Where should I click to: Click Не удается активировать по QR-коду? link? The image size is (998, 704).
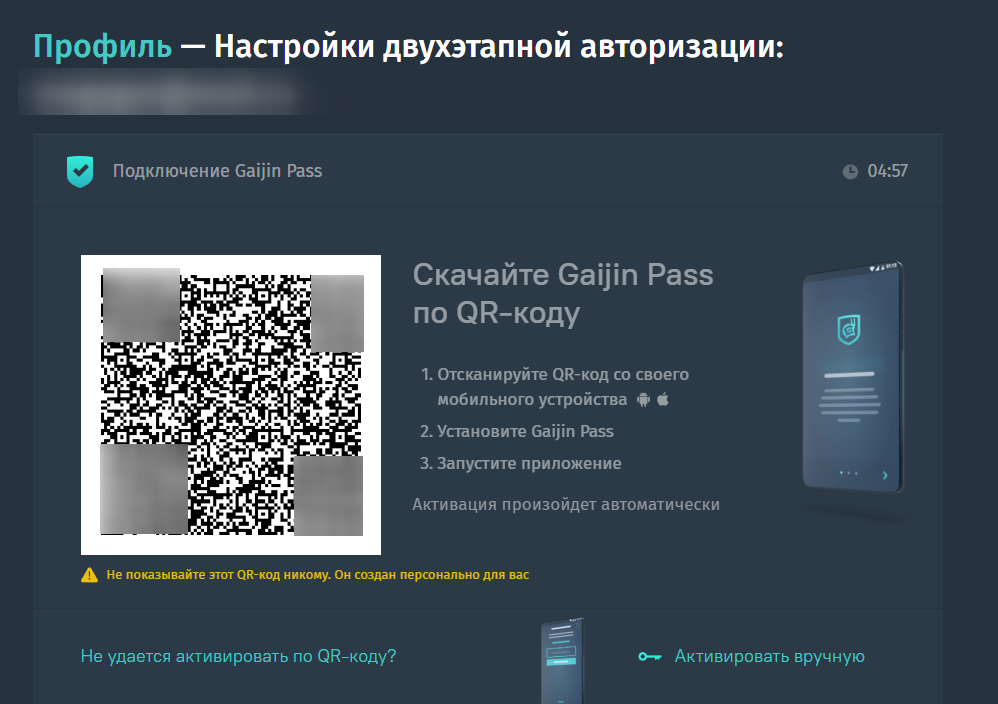click(x=238, y=656)
